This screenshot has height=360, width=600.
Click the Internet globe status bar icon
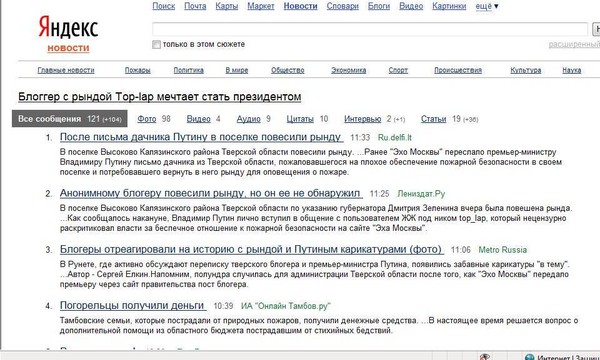(x=530, y=357)
